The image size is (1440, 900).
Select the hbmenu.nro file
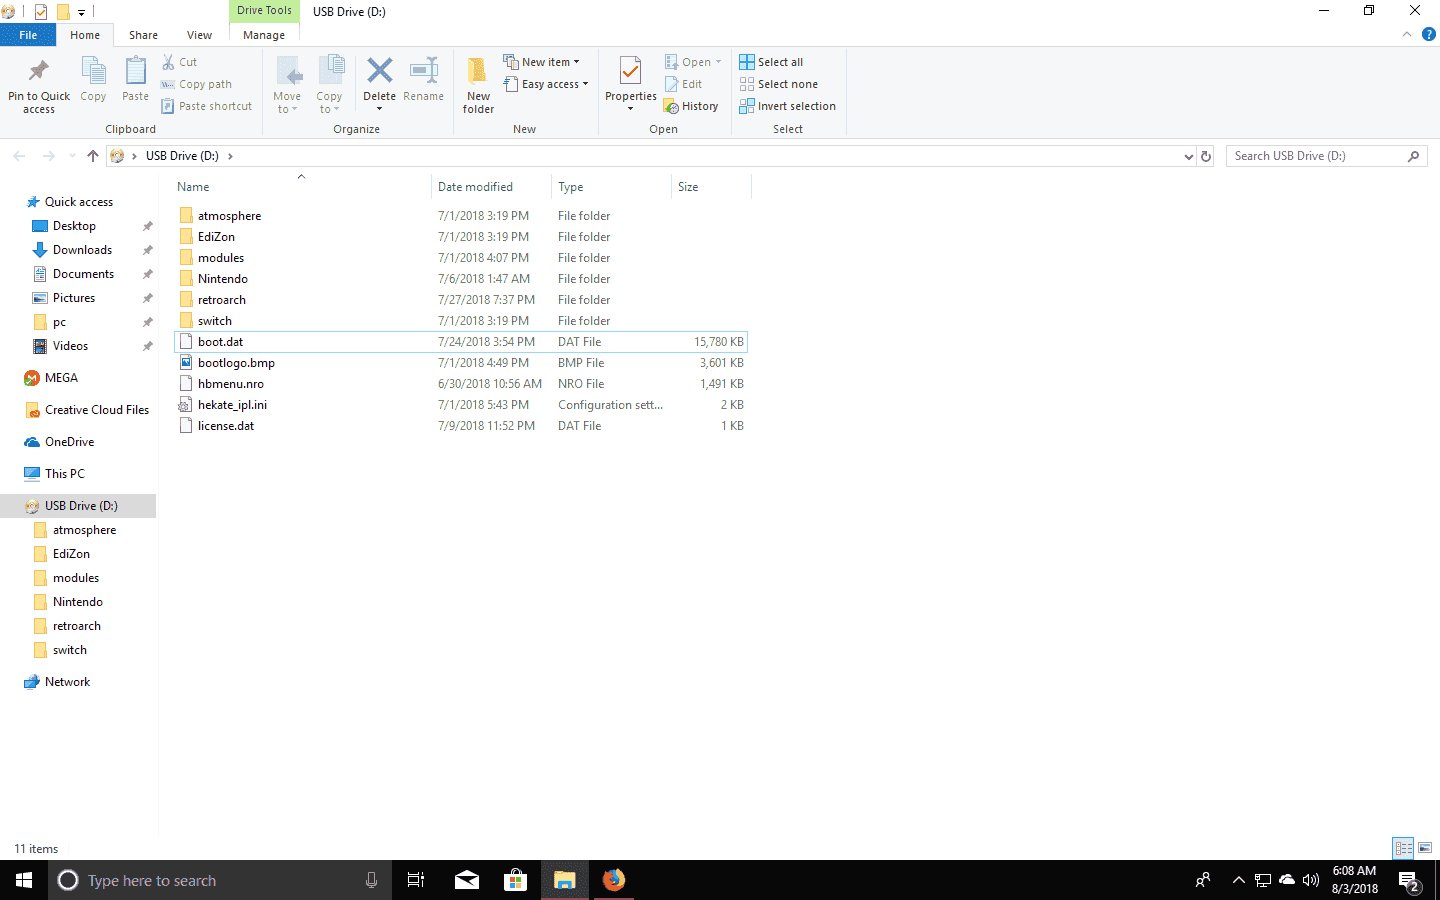click(x=461, y=384)
